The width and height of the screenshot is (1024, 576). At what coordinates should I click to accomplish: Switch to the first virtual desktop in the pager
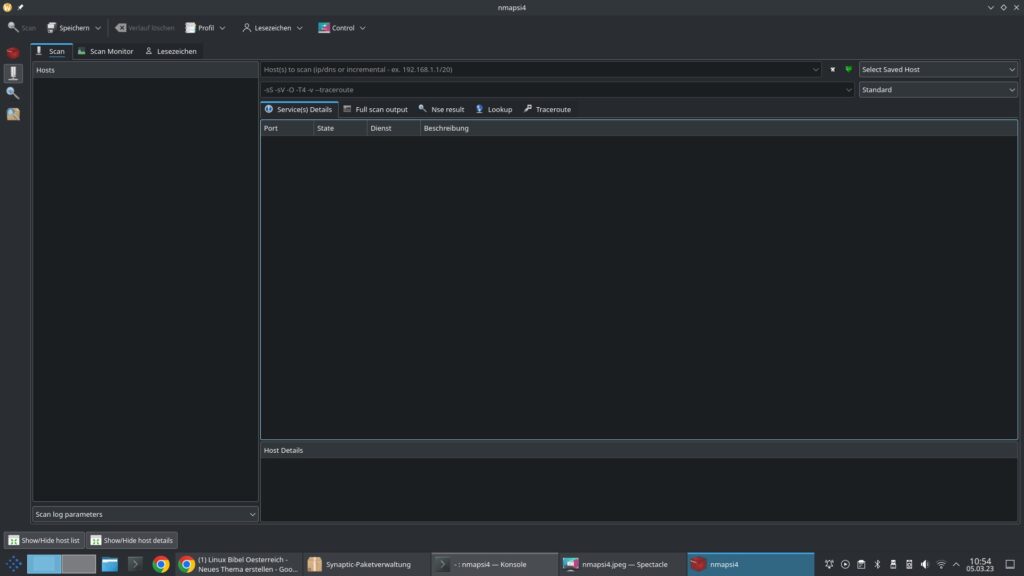[44, 564]
